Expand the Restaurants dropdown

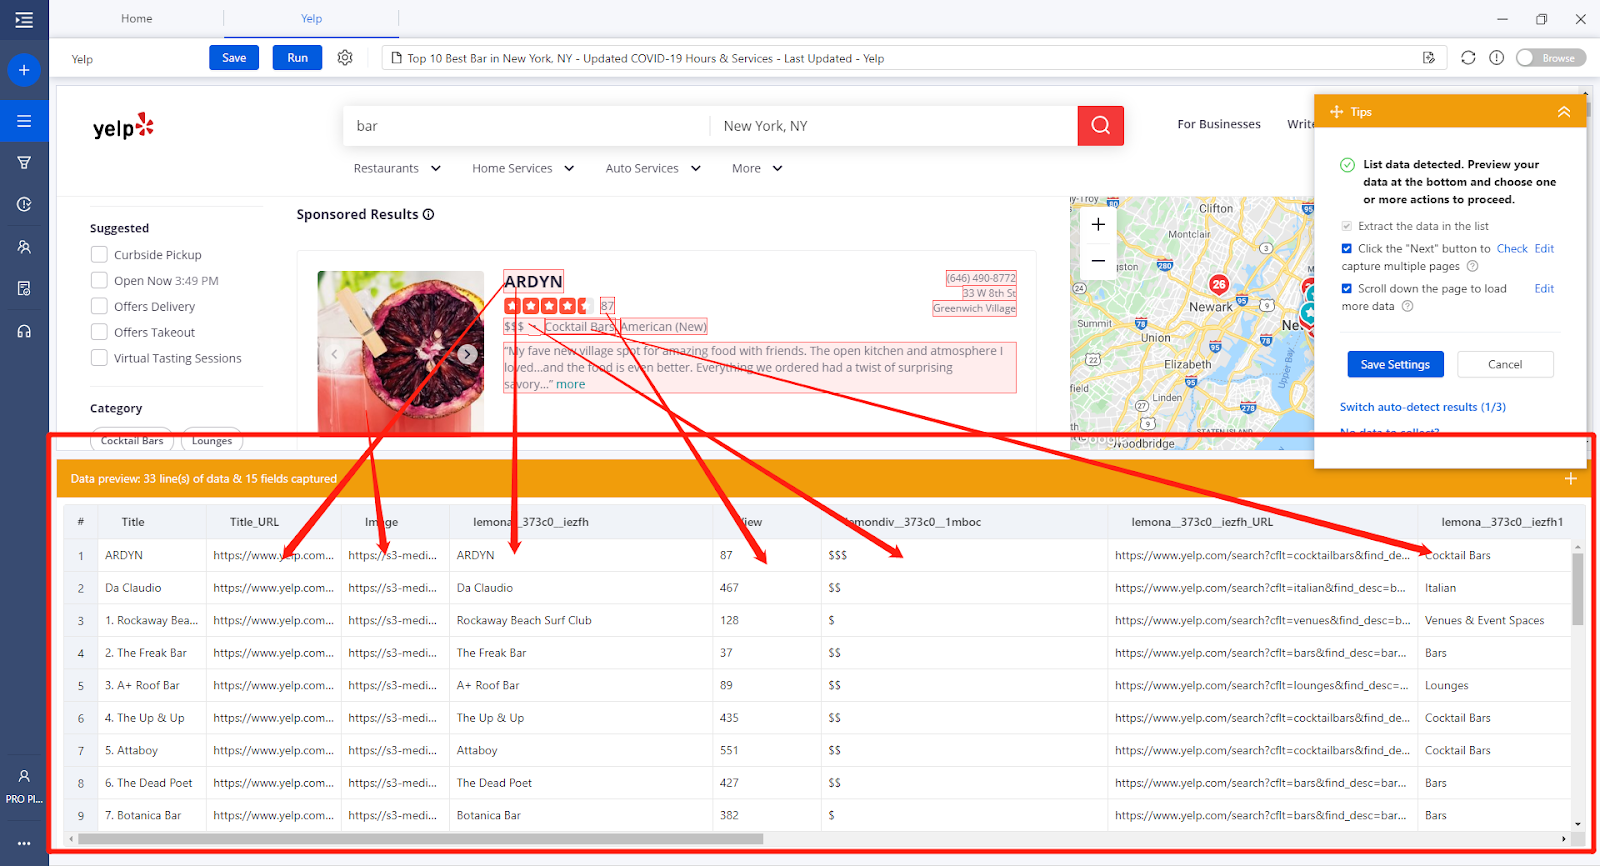pyautogui.click(x=397, y=168)
